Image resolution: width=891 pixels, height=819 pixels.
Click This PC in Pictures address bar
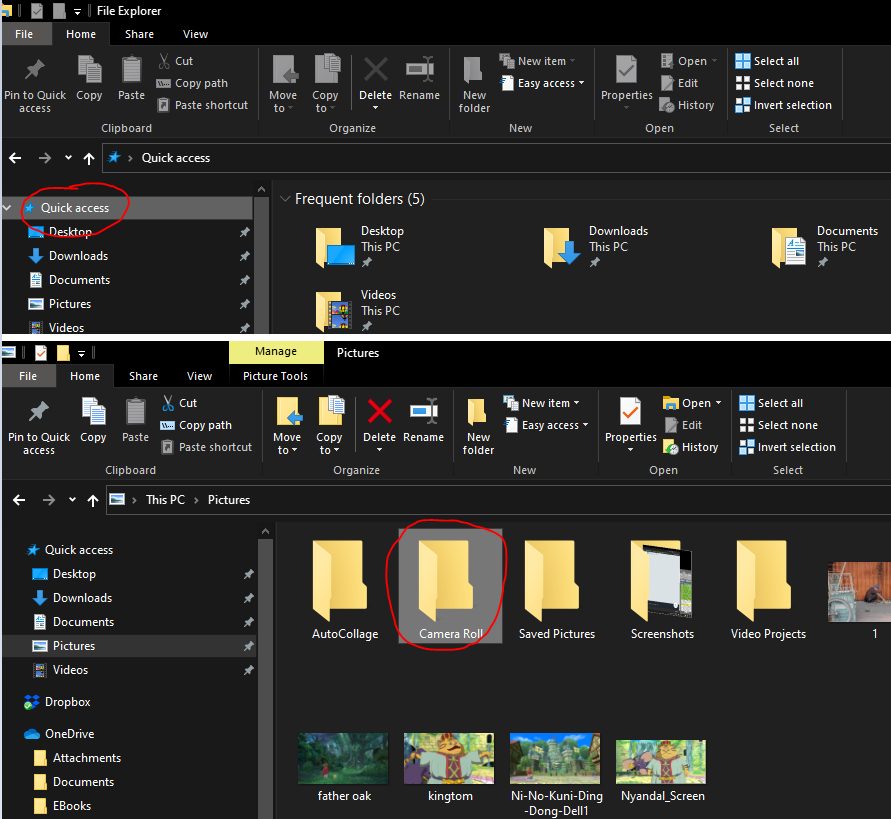click(x=165, y=500)
